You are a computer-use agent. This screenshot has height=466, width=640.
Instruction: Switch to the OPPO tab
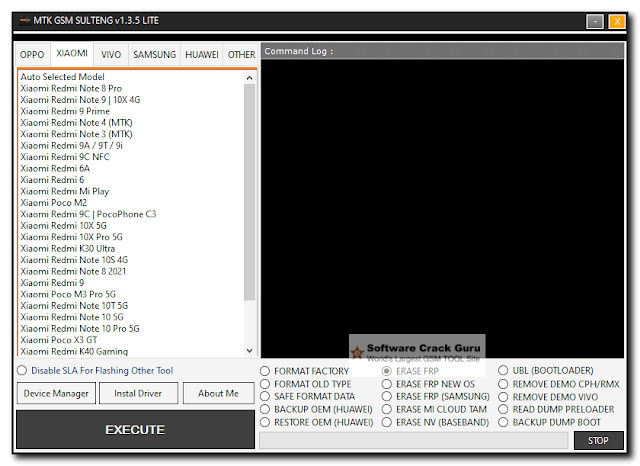pos(32,55)
